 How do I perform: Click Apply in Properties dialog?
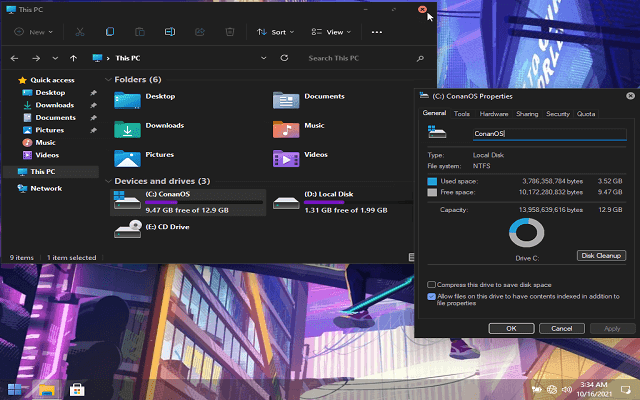pyautogui.click(x=612, y=328)
